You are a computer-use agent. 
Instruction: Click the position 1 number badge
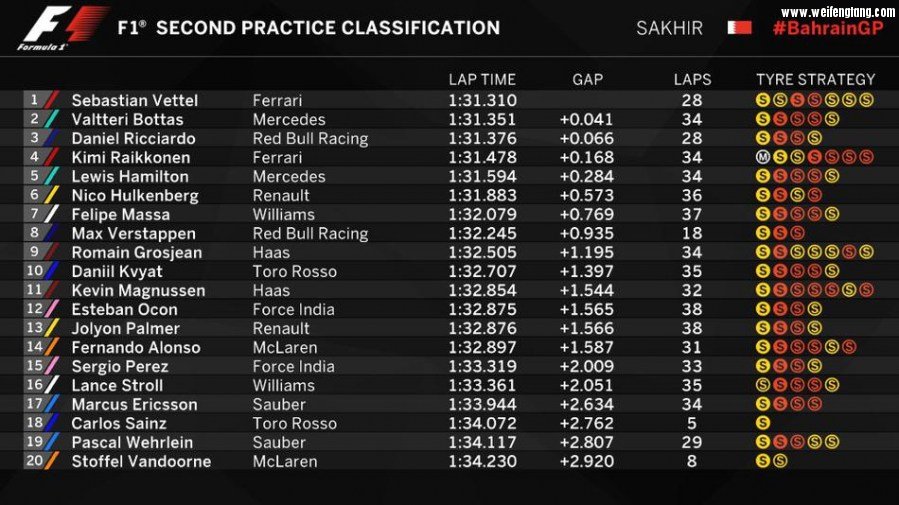(x=35, y=100)
